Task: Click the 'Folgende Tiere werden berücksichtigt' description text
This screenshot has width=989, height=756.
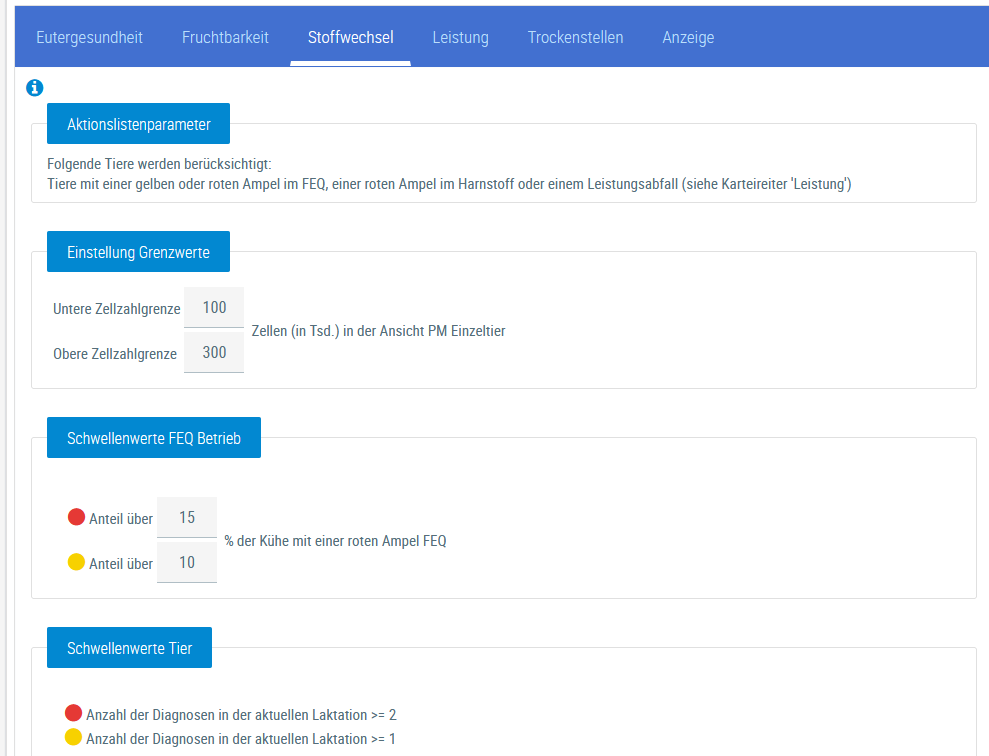Action: pyautogui.click(x=159, y=164)
